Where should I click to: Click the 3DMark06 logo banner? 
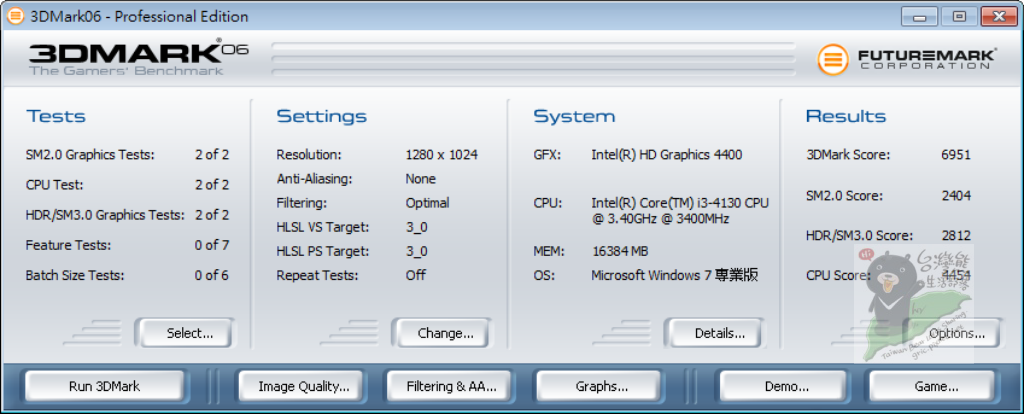[x=138, y=59]
